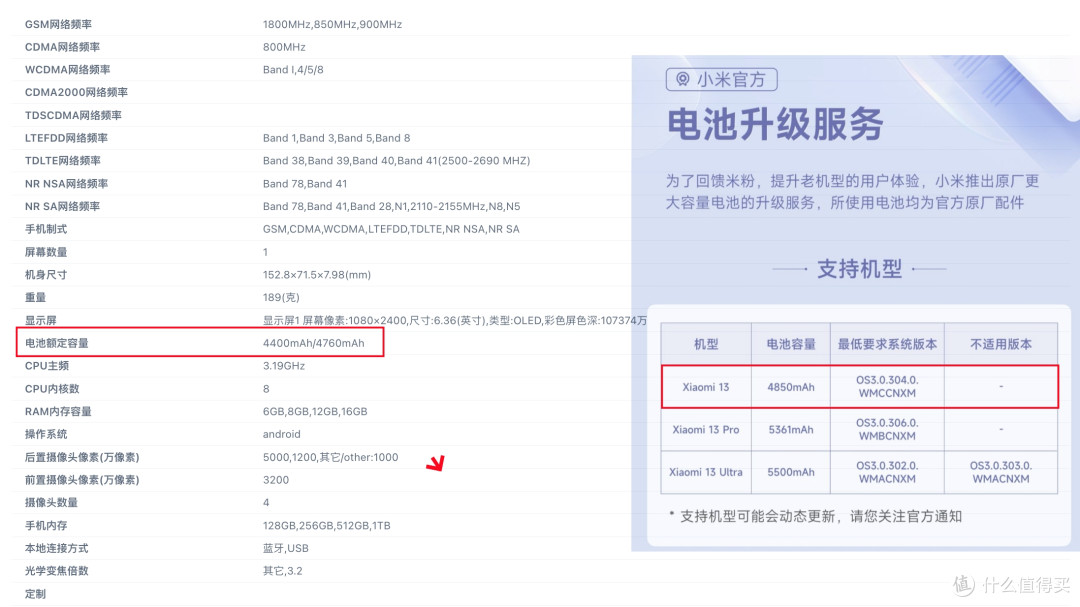Click the 屏幕数量 row label

coord(45,252)
